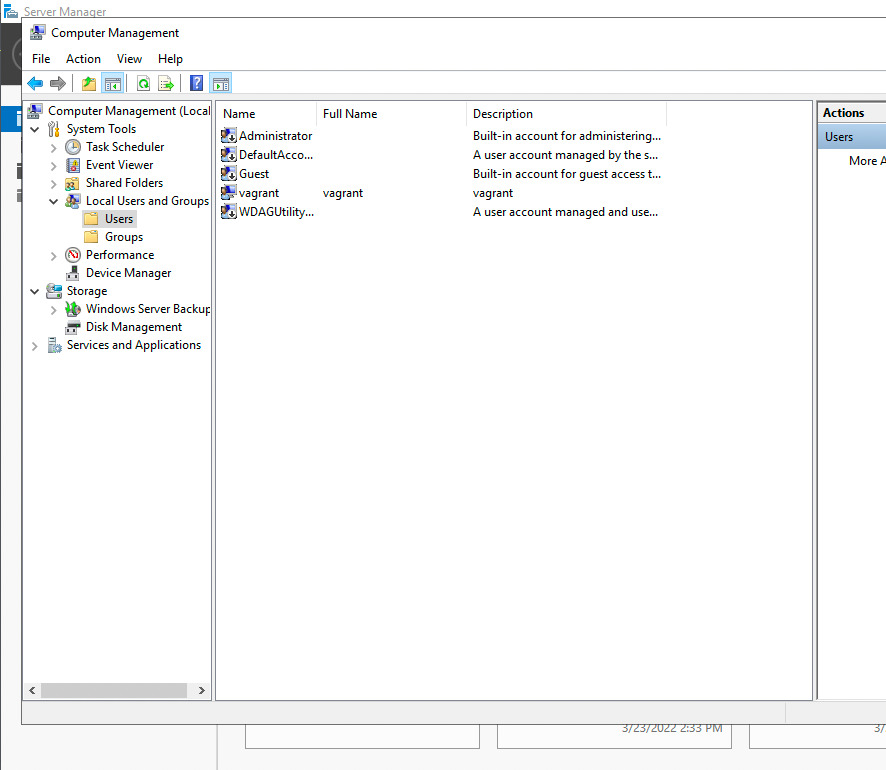Select the vagrant user entry
The image size is (886, 770).
point(258,193)
